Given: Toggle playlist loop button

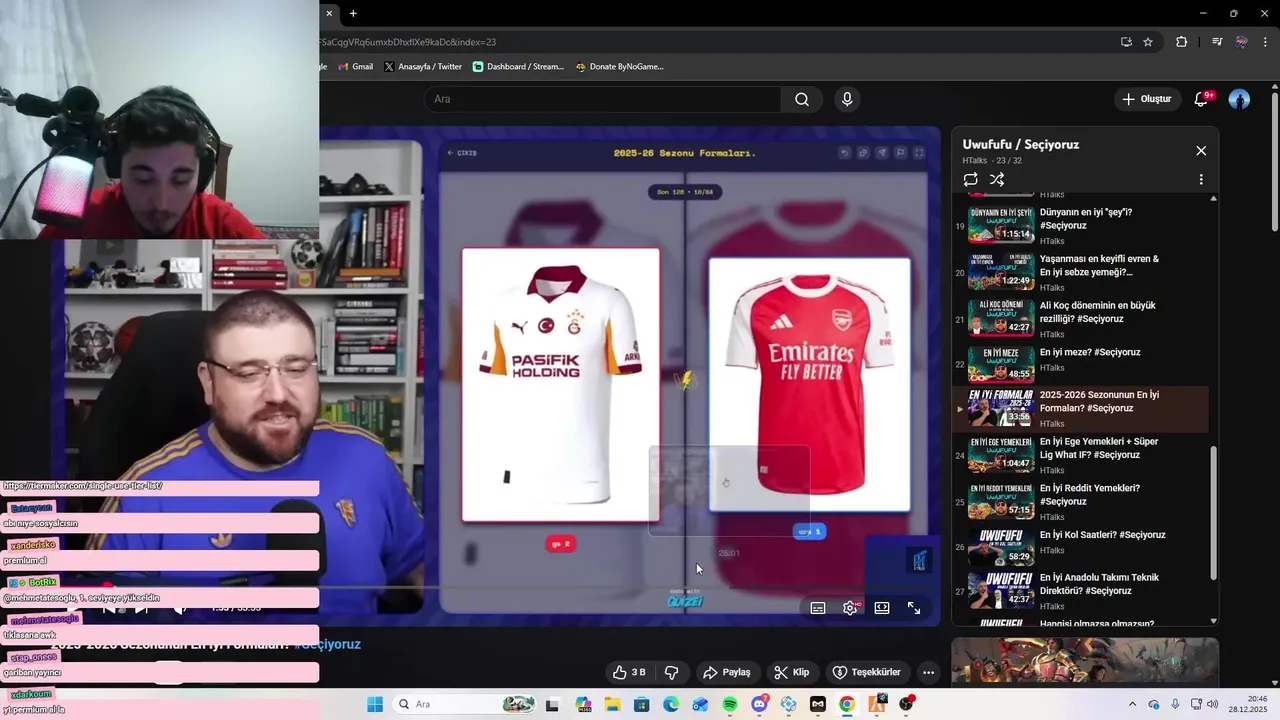Looking at the screenshot, I should click(970, 180).
